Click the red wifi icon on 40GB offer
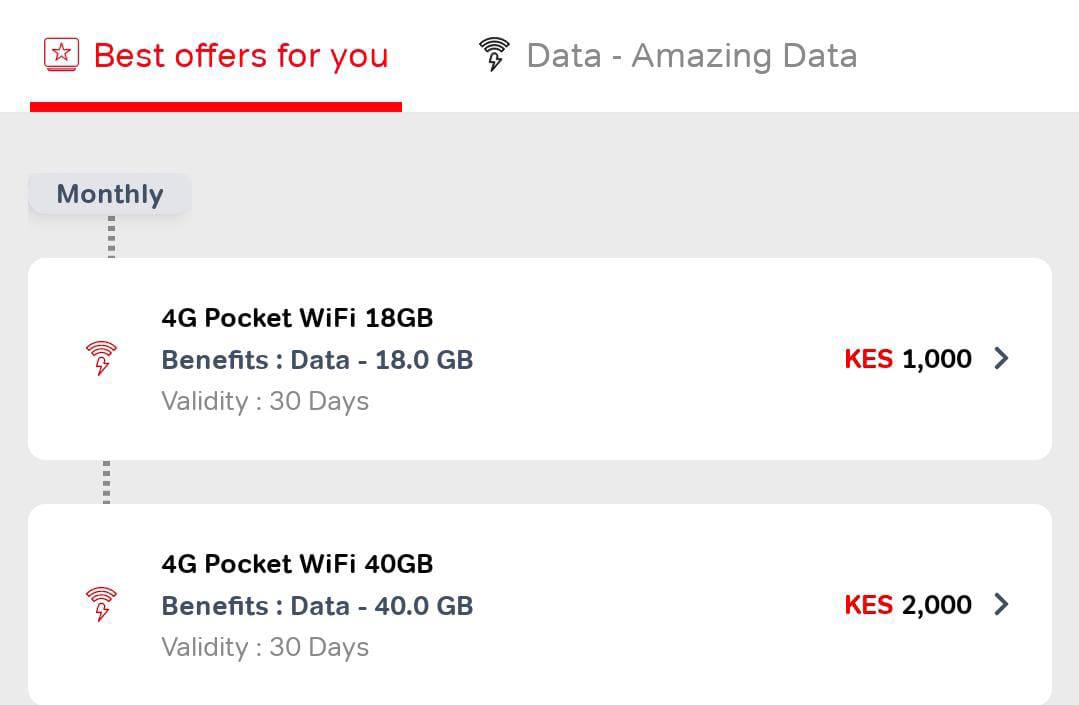 pos(101,605)
